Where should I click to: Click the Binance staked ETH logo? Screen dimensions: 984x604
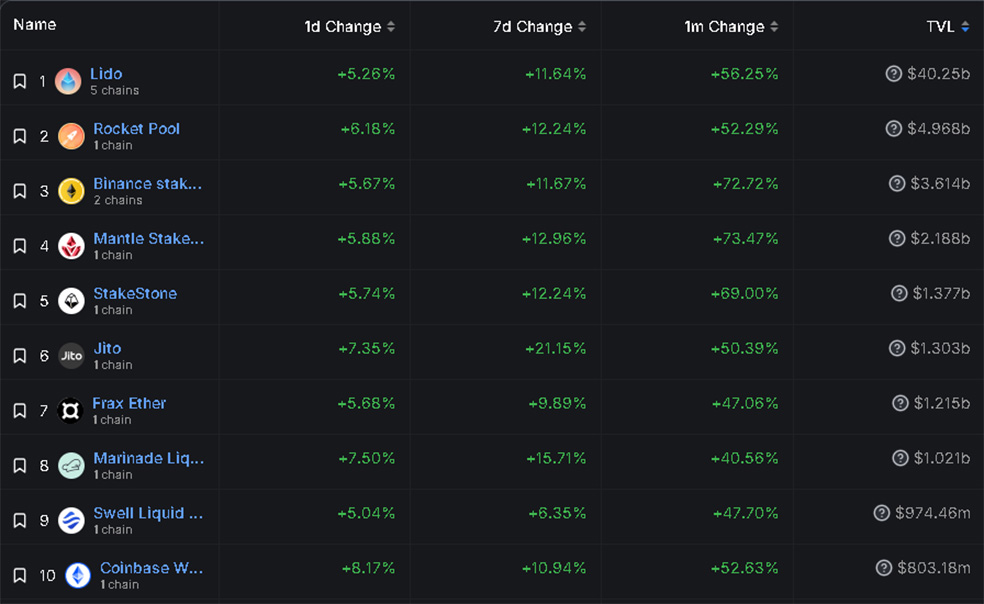(x=71, y=191)
